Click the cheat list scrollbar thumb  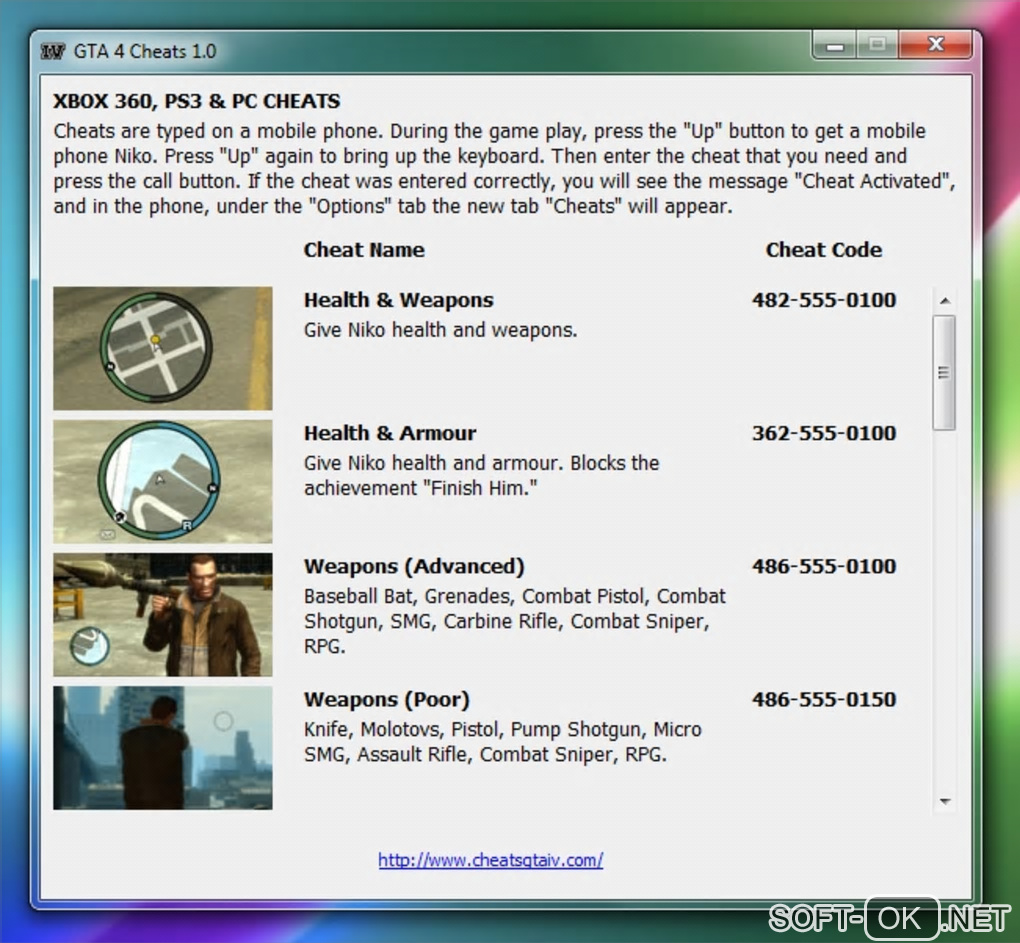[944, 373]
